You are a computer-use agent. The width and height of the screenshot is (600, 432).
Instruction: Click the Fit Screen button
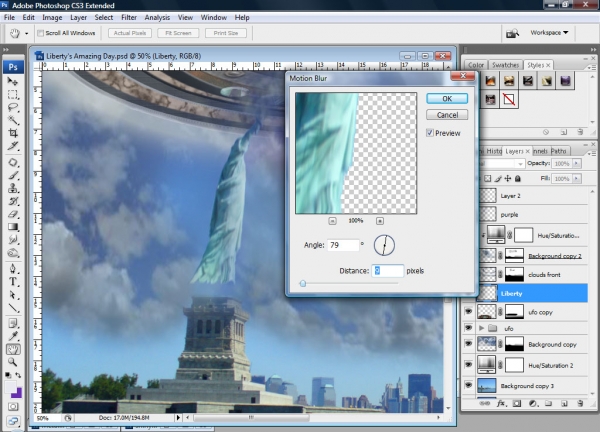pyautogui.click(x=178, y=33)
